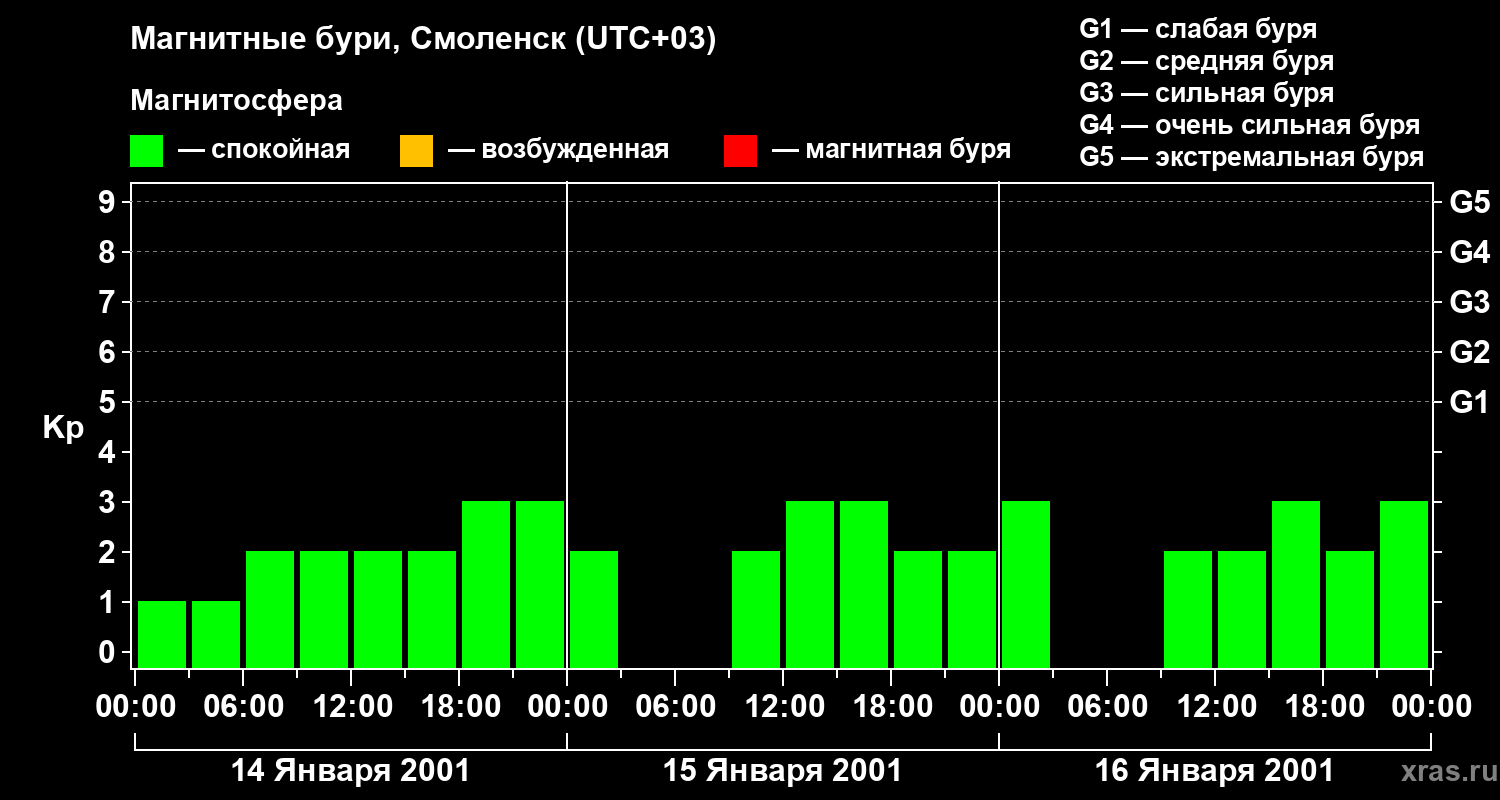Click the right-axis 'G1' level label
The image size is (1500, 800).
[1469, 402]
